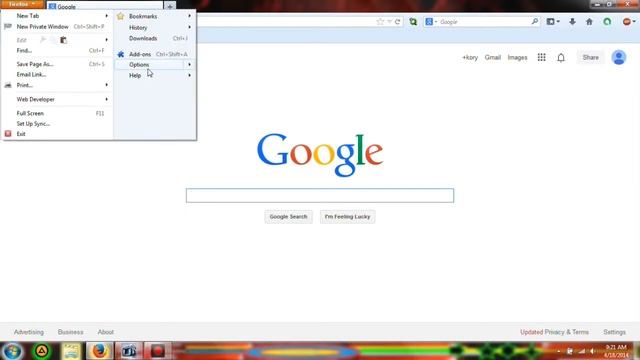Viewport: 640px width, 360px height.
Task: Expand arrow next to Bookmarks
Action: [x=189, y=16]
